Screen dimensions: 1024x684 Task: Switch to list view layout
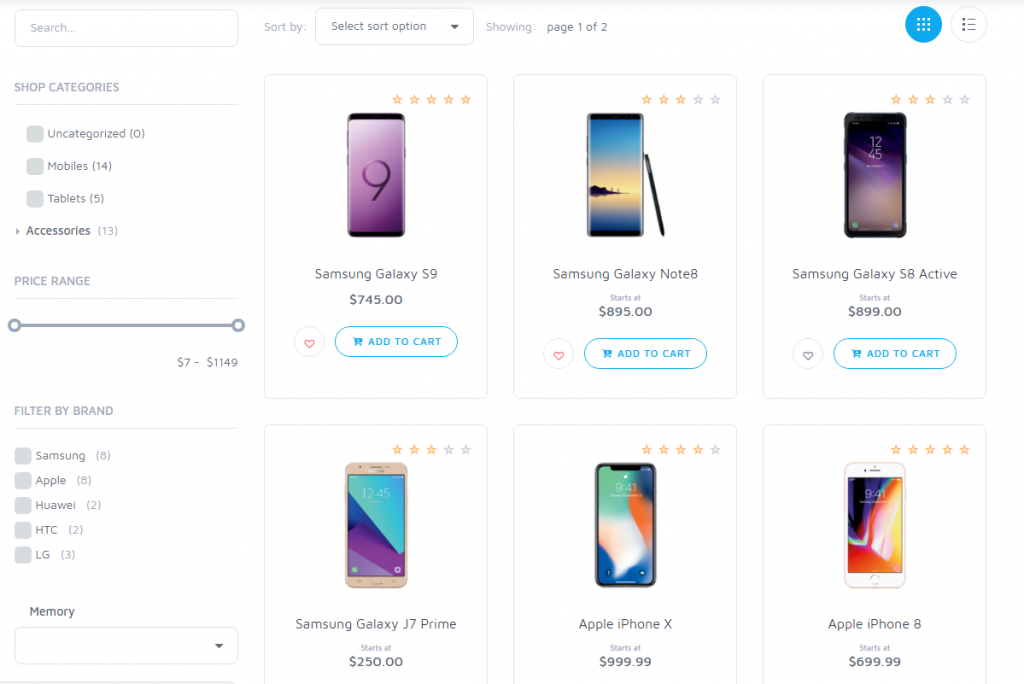point(968,24)
